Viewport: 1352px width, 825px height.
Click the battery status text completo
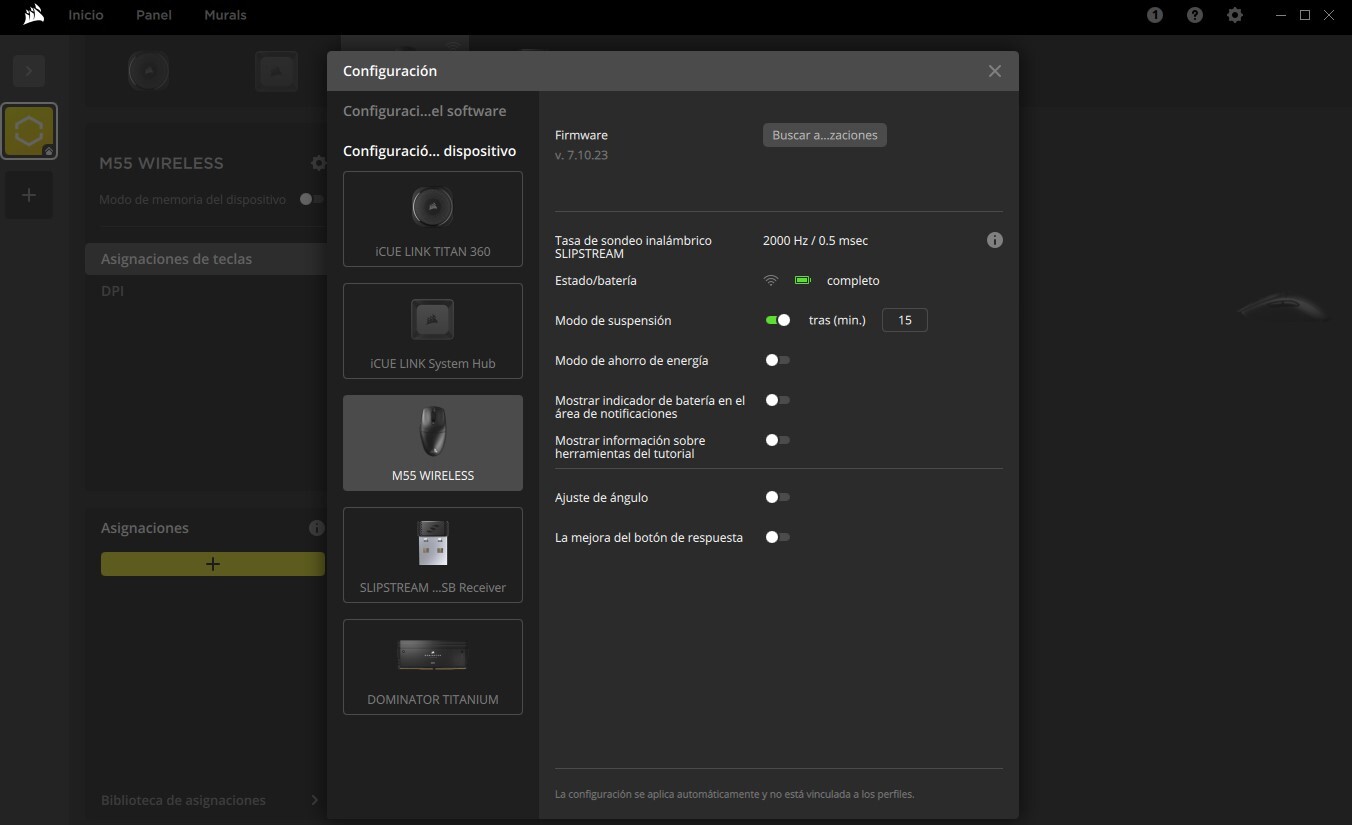pyautogui.click(x=853, y=281)
